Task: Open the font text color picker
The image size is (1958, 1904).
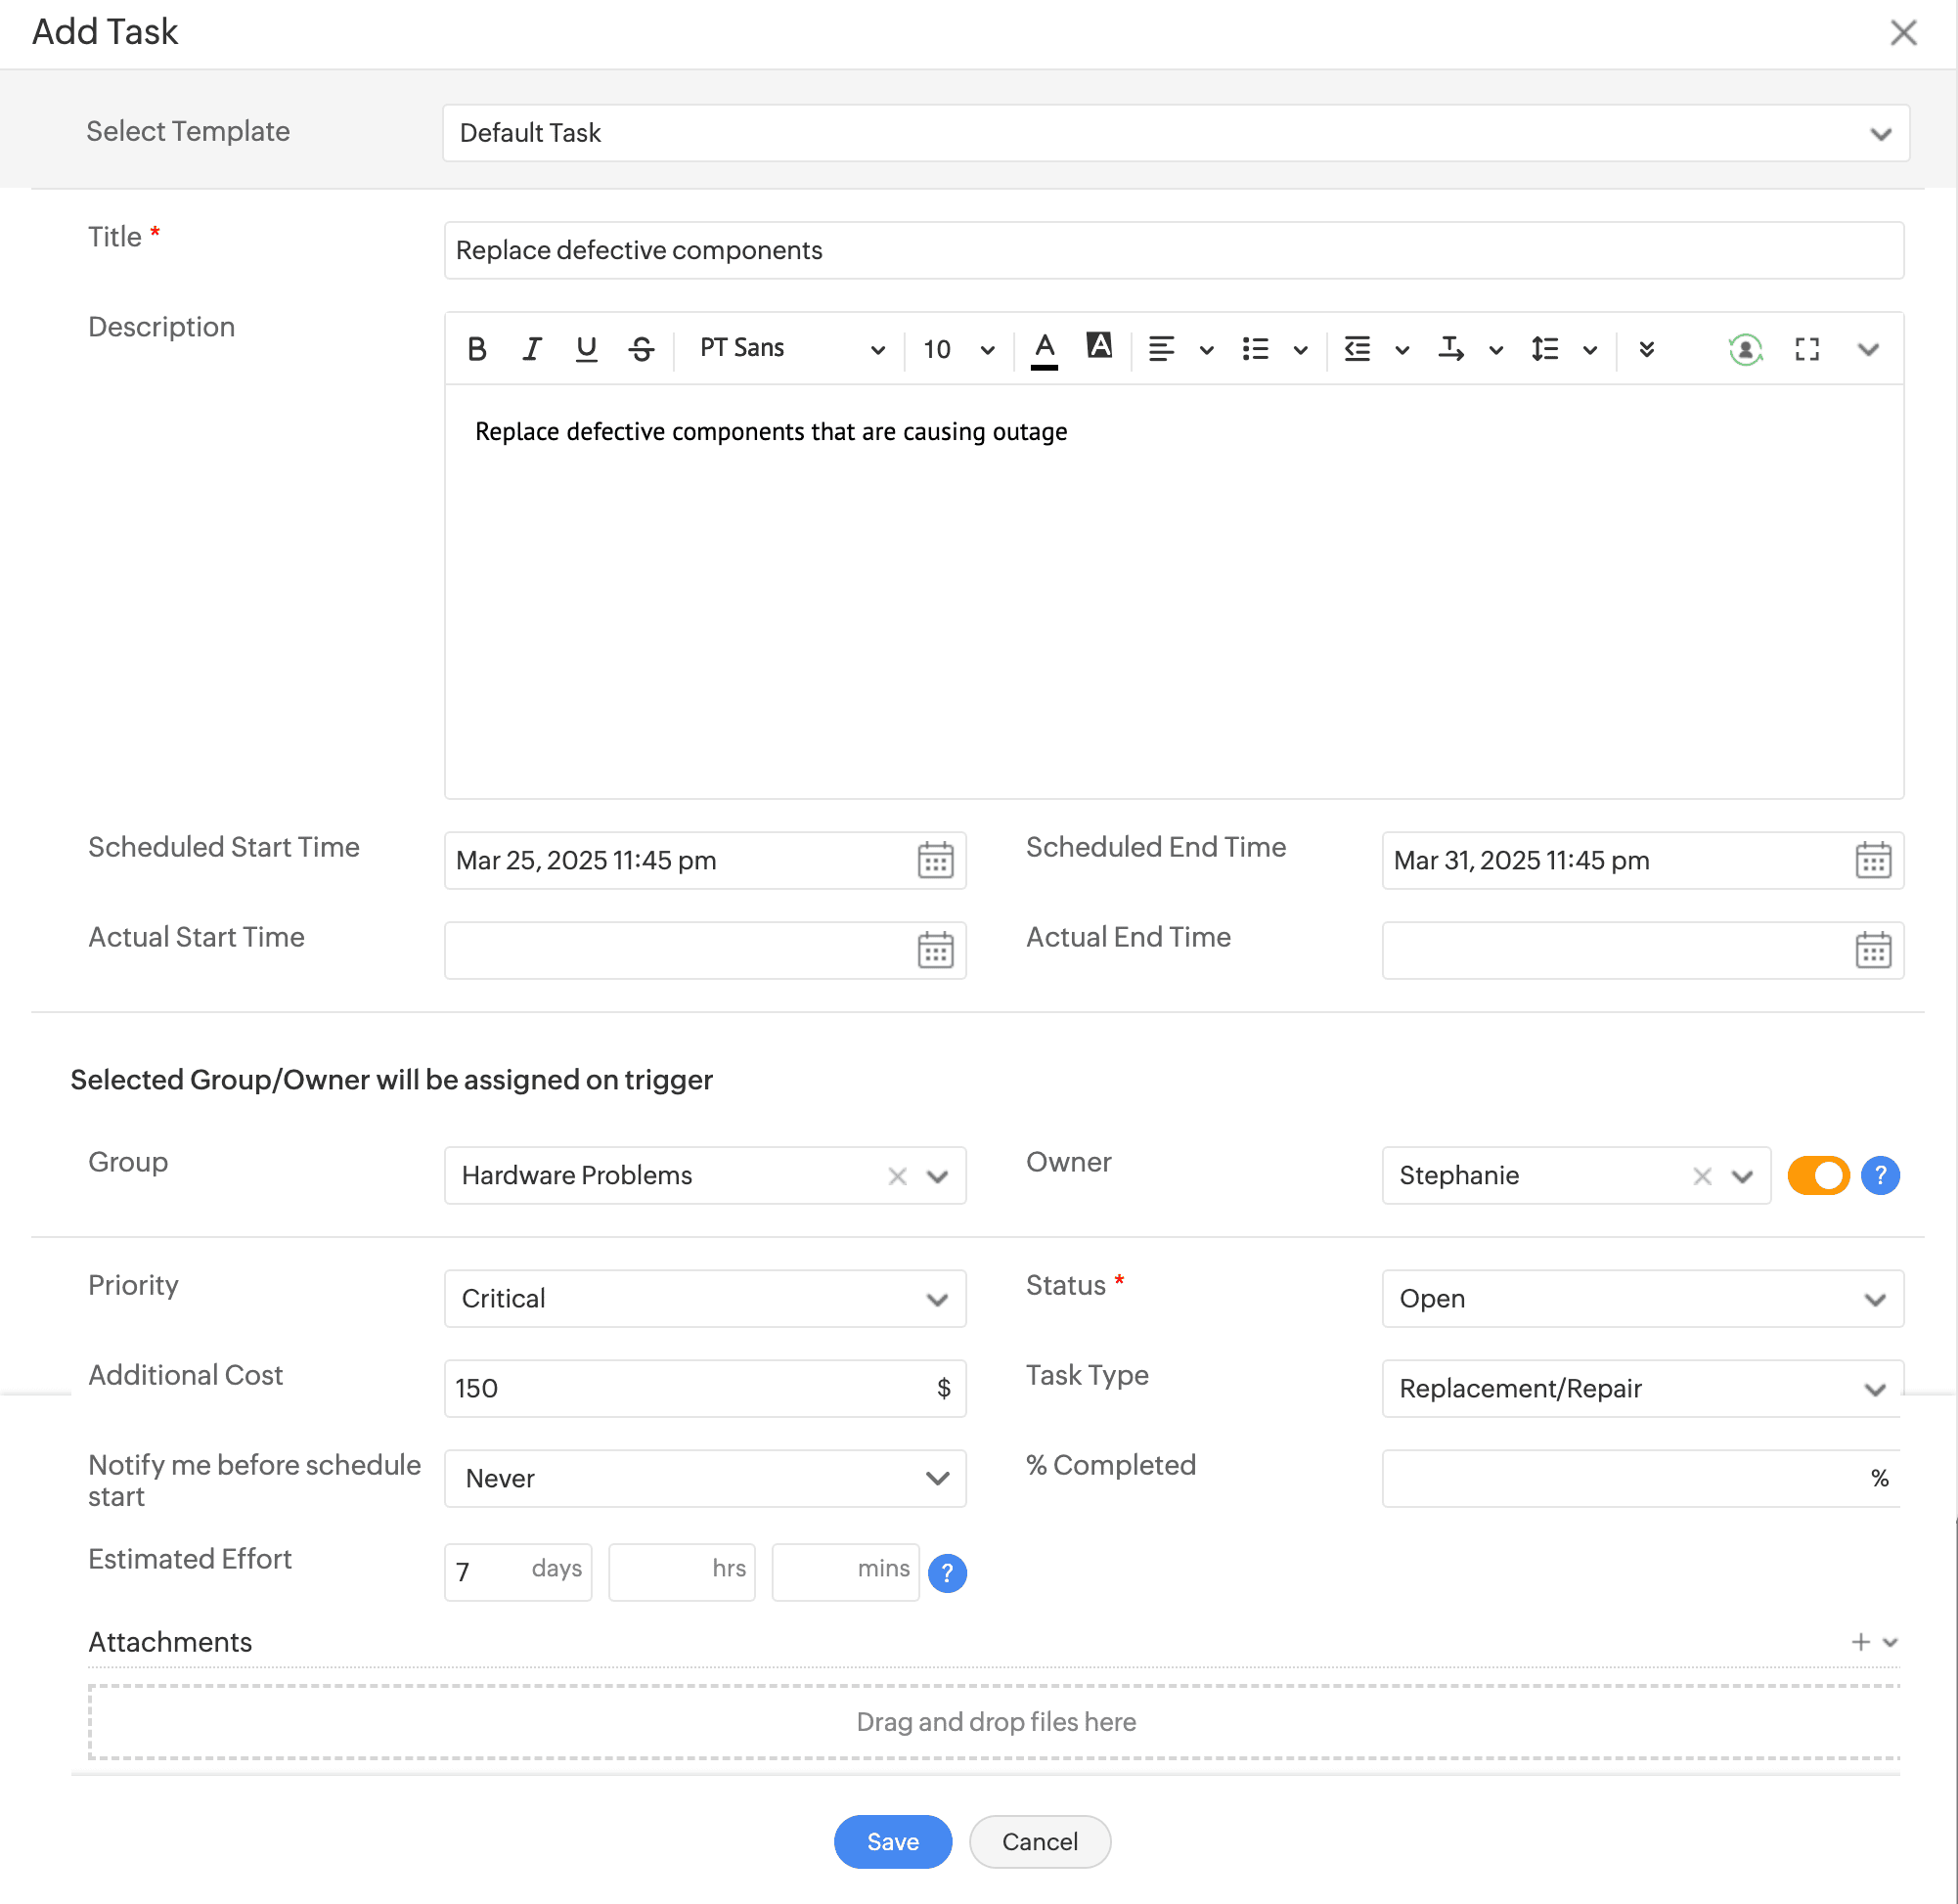Action: [1044, 349]
